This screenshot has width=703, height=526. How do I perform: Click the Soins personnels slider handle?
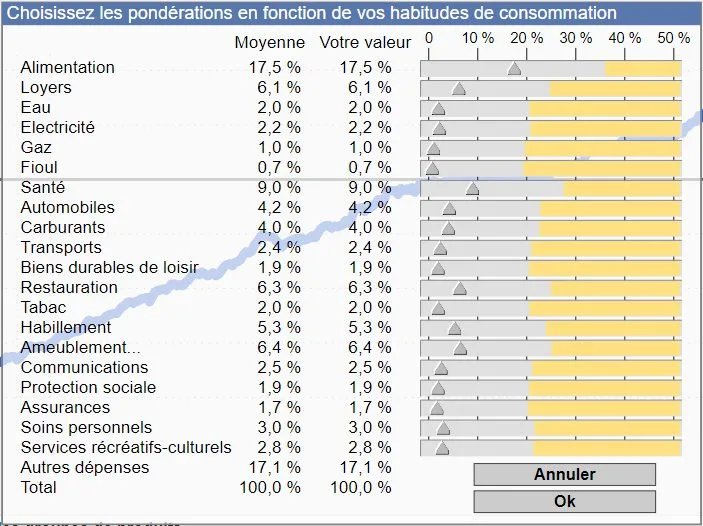(443, 429)
